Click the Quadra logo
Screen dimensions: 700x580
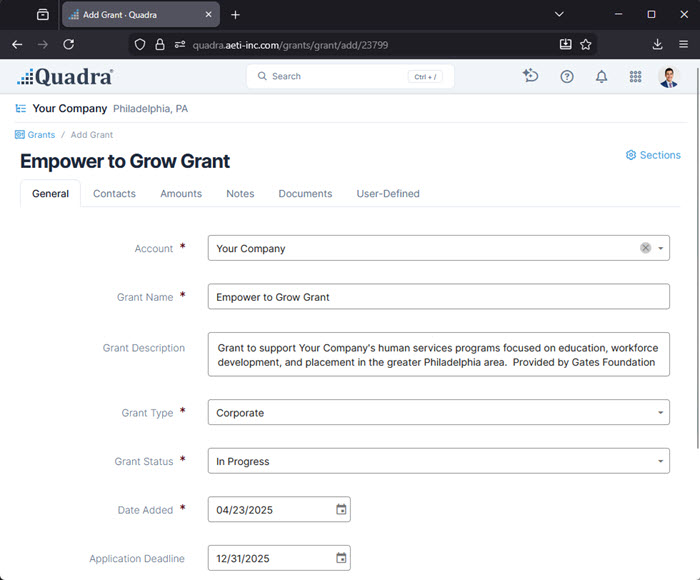65,77
